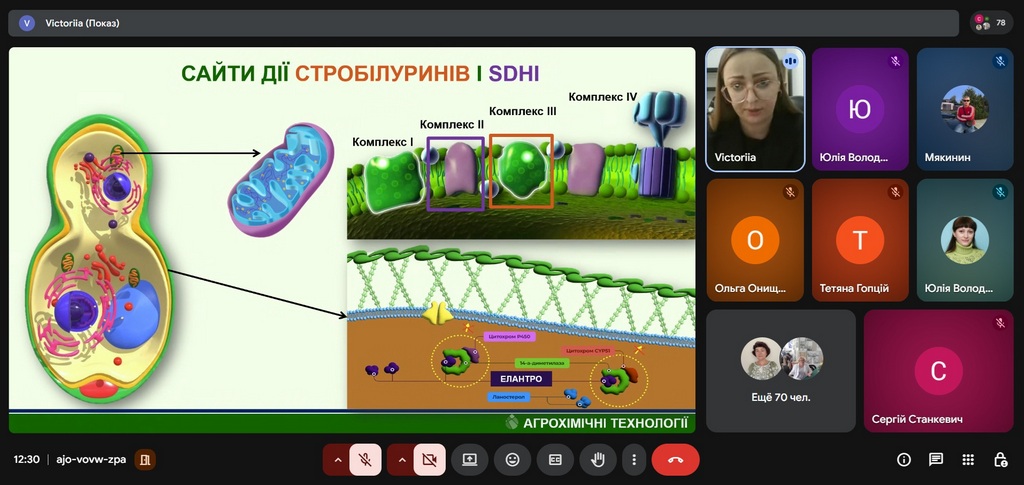Image resolution: width=1024 pixels, height=485 pixels.
Task: Open the 'Ещё 70 чел.' participants tile
Action: [x=781, y=370]
